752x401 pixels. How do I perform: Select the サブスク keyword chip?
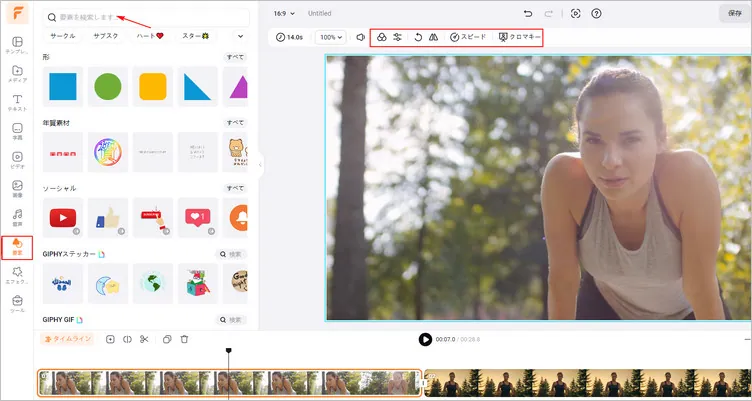[106, 36]
